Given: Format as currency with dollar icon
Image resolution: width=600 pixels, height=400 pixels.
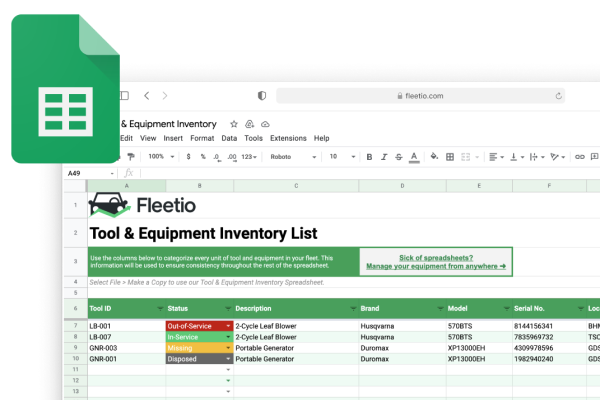Looking at the screenshot, I should coord(188,157).
